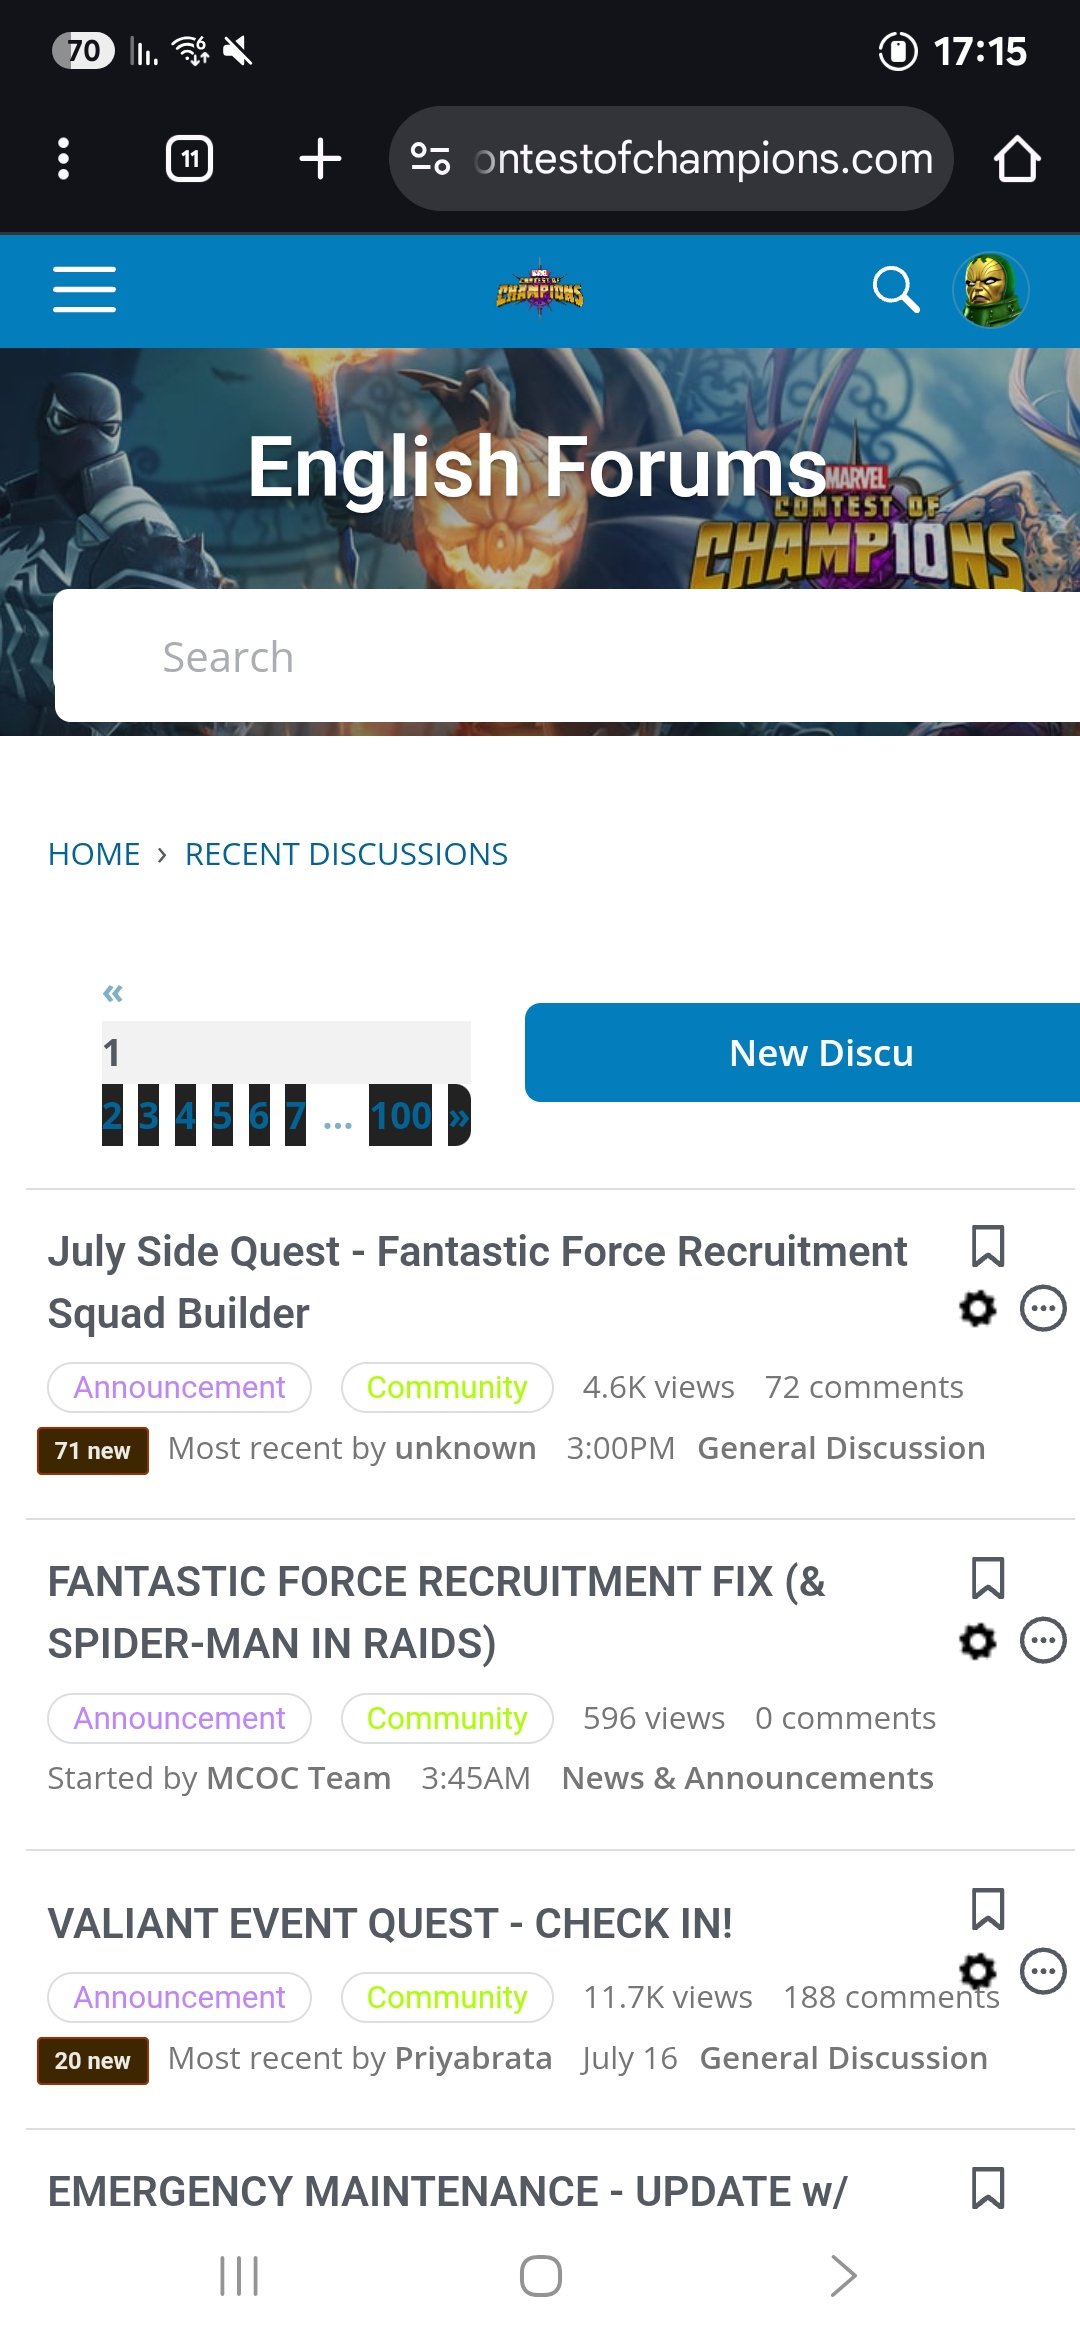Open the forum hamburger menu
1080x2340 pixels.
pyautogui.click(x=85, y=290)
